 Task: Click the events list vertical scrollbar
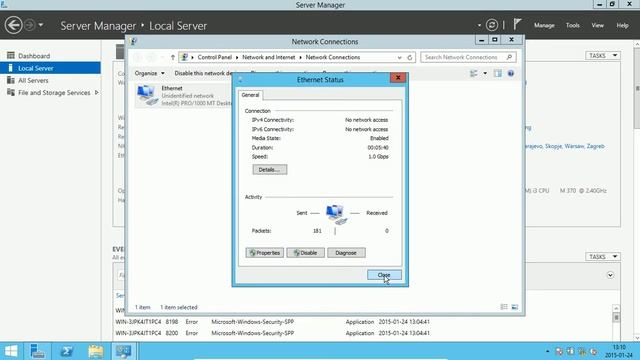616,318
